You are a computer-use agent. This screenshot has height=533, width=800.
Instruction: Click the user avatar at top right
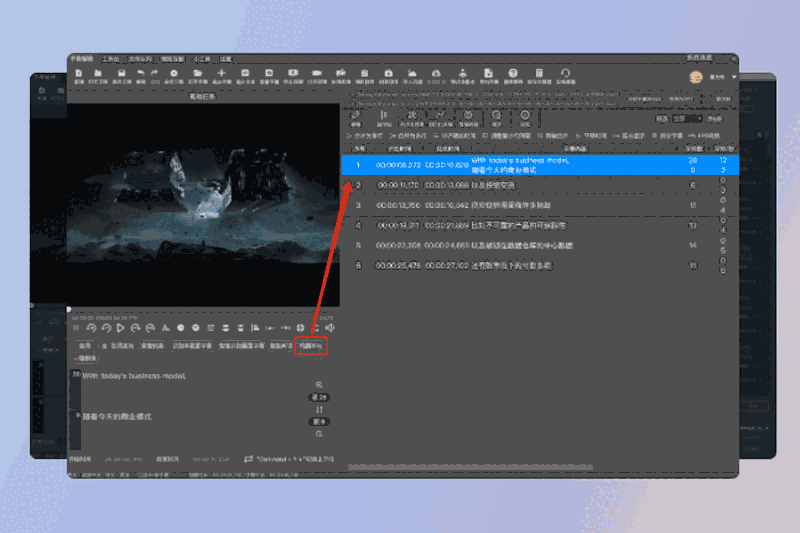tap(695, 77)
